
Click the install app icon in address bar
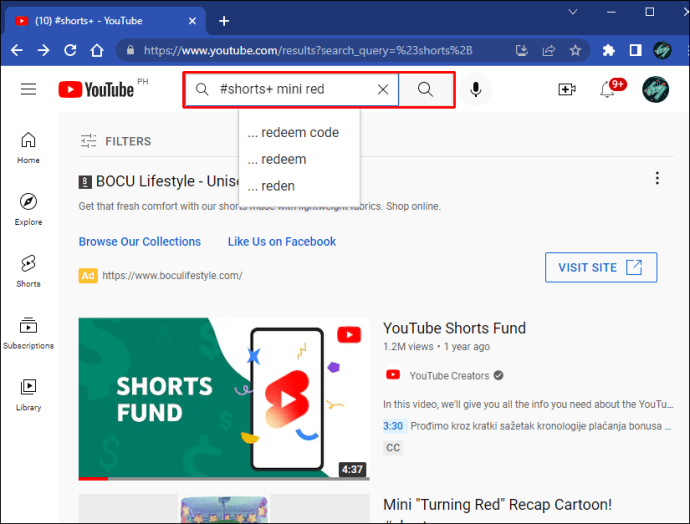(x=521, y=50)
